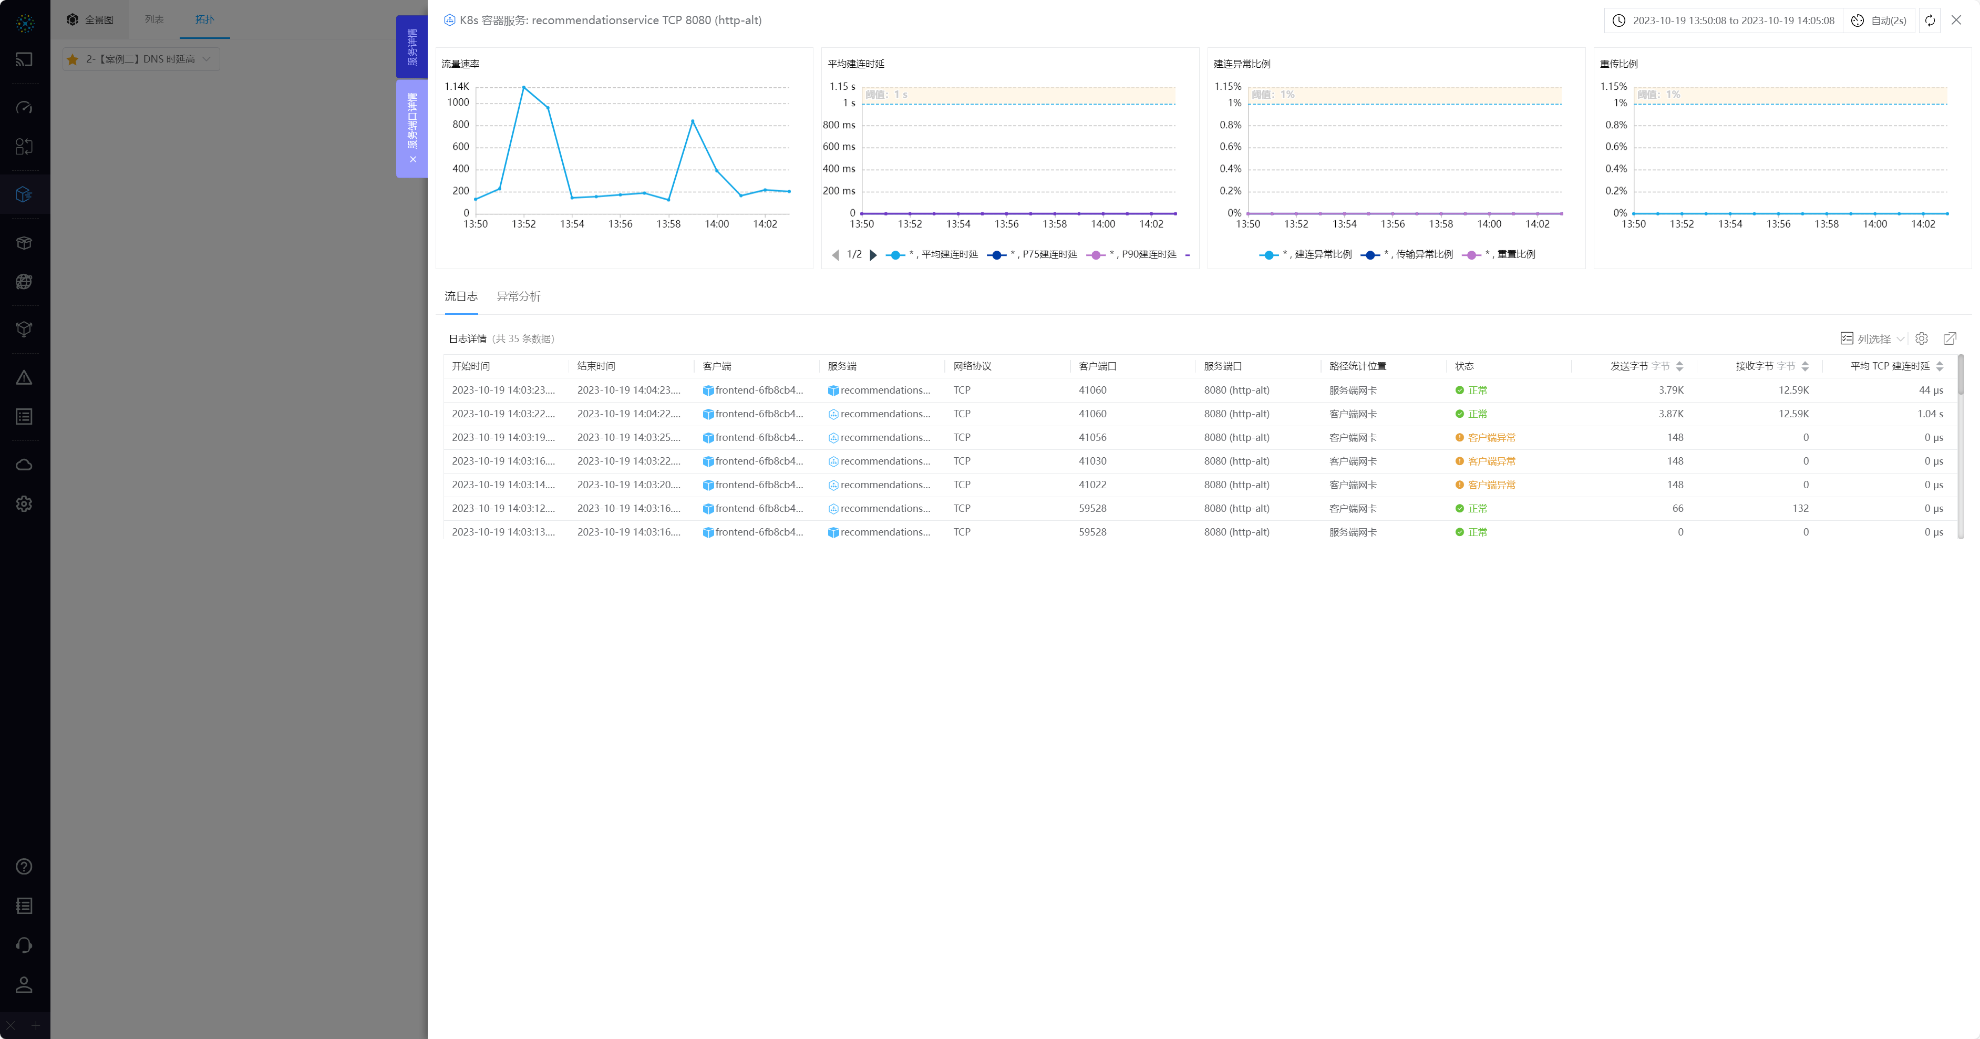The image size is (1980, 1039).
Task: Open the 列选择 column selection dropdown
Action: pyautogui.click(x=1873, y=339)
